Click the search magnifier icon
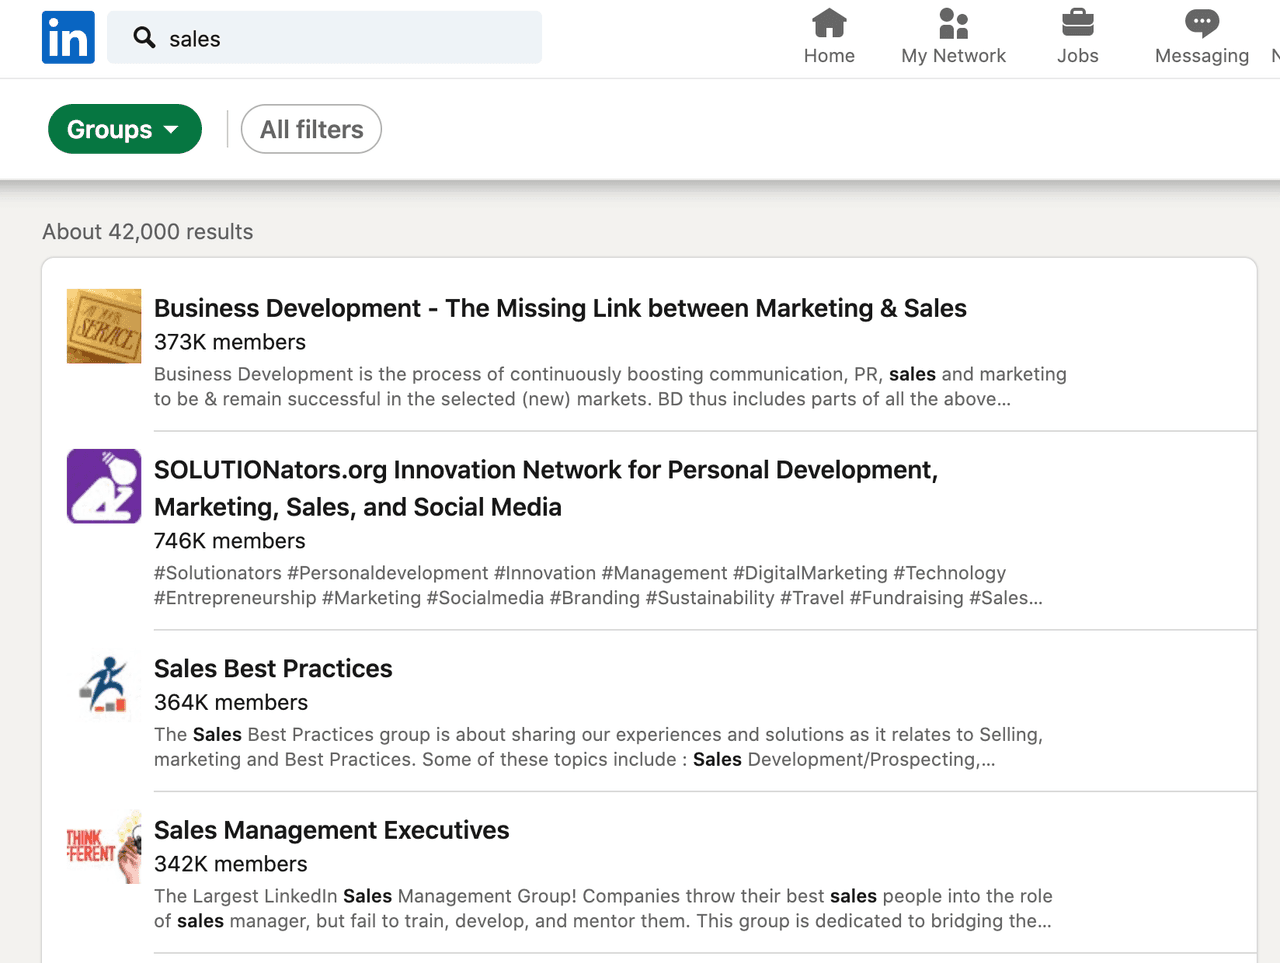This screenshot has height=963, width=1280. [144, 37]
